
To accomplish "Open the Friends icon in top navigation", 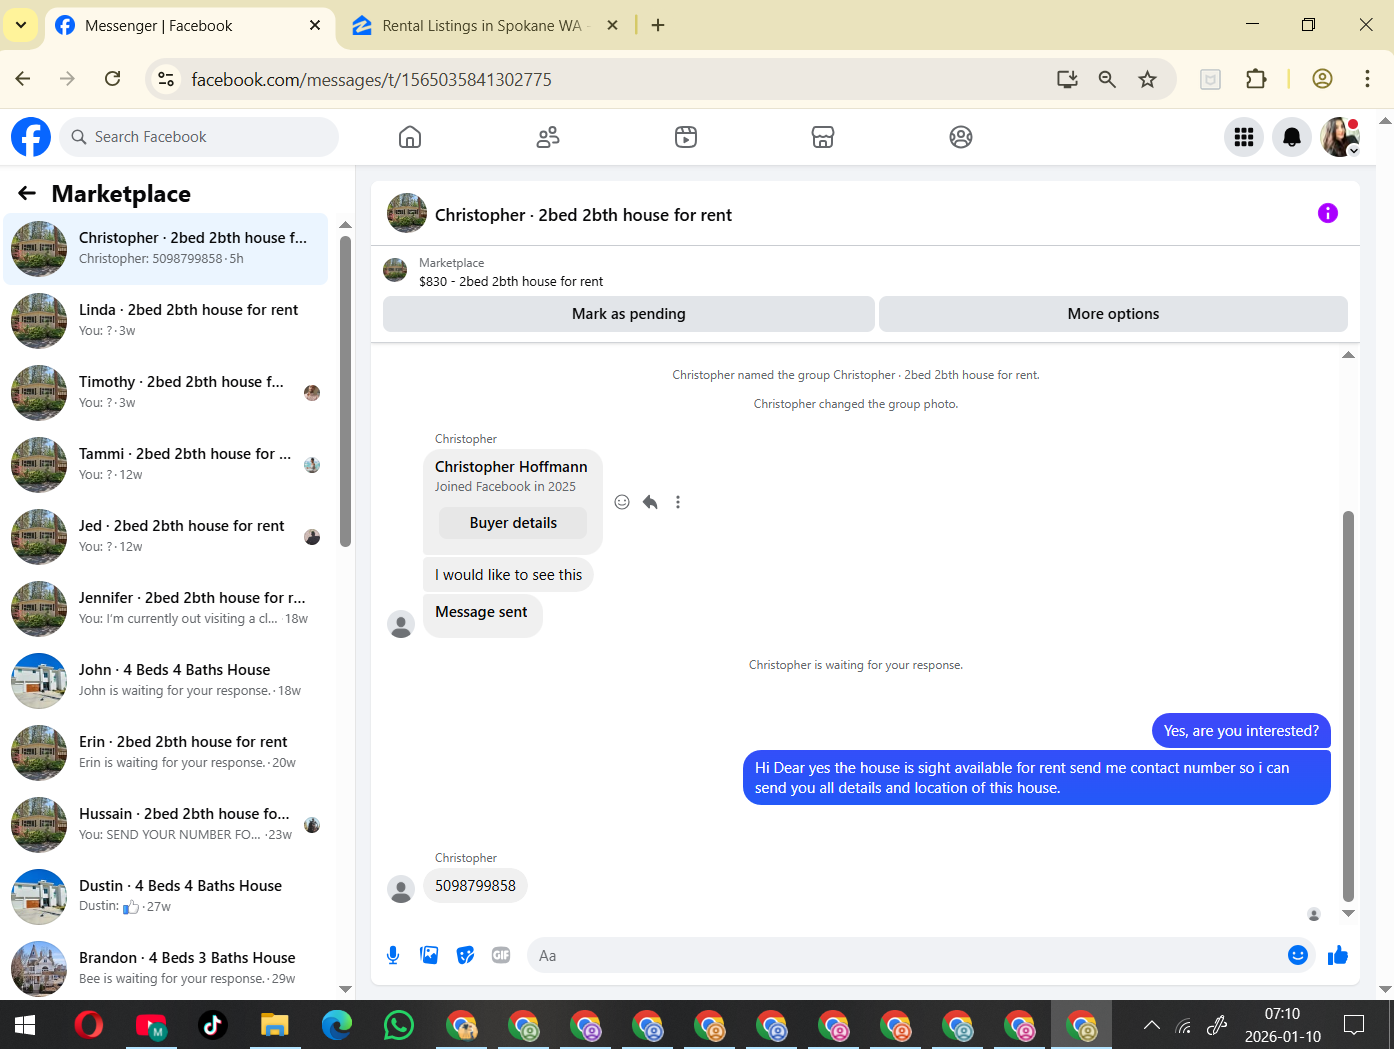I will tap(548, 137).
